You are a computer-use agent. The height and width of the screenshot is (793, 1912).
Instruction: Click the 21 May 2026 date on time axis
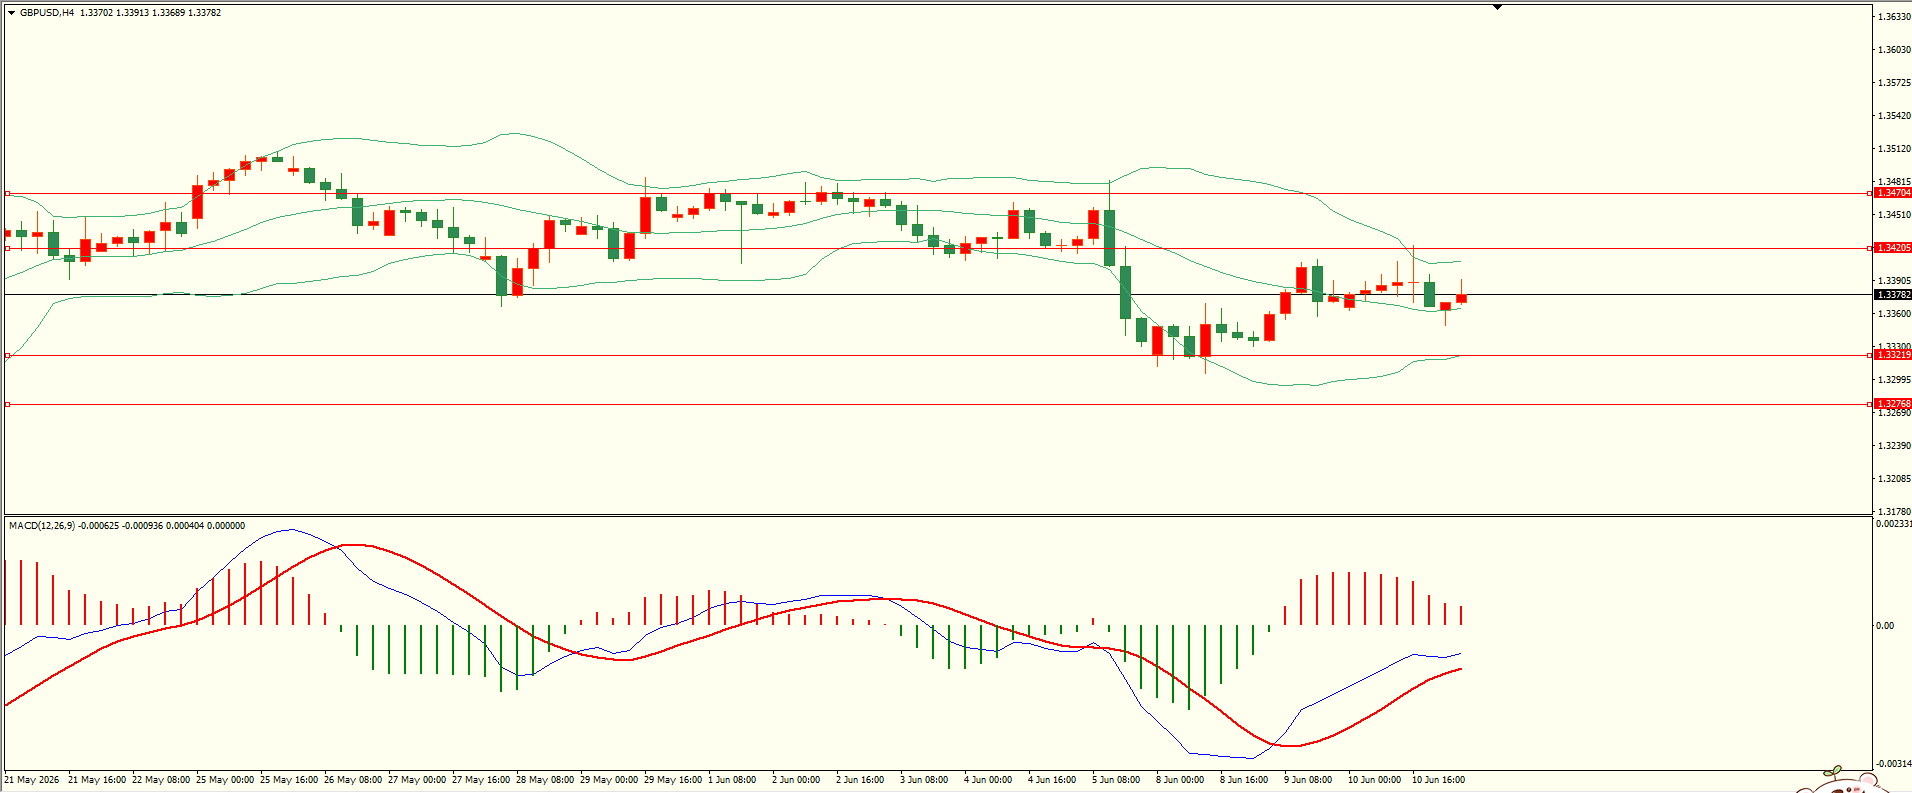[x=32, y=780]
